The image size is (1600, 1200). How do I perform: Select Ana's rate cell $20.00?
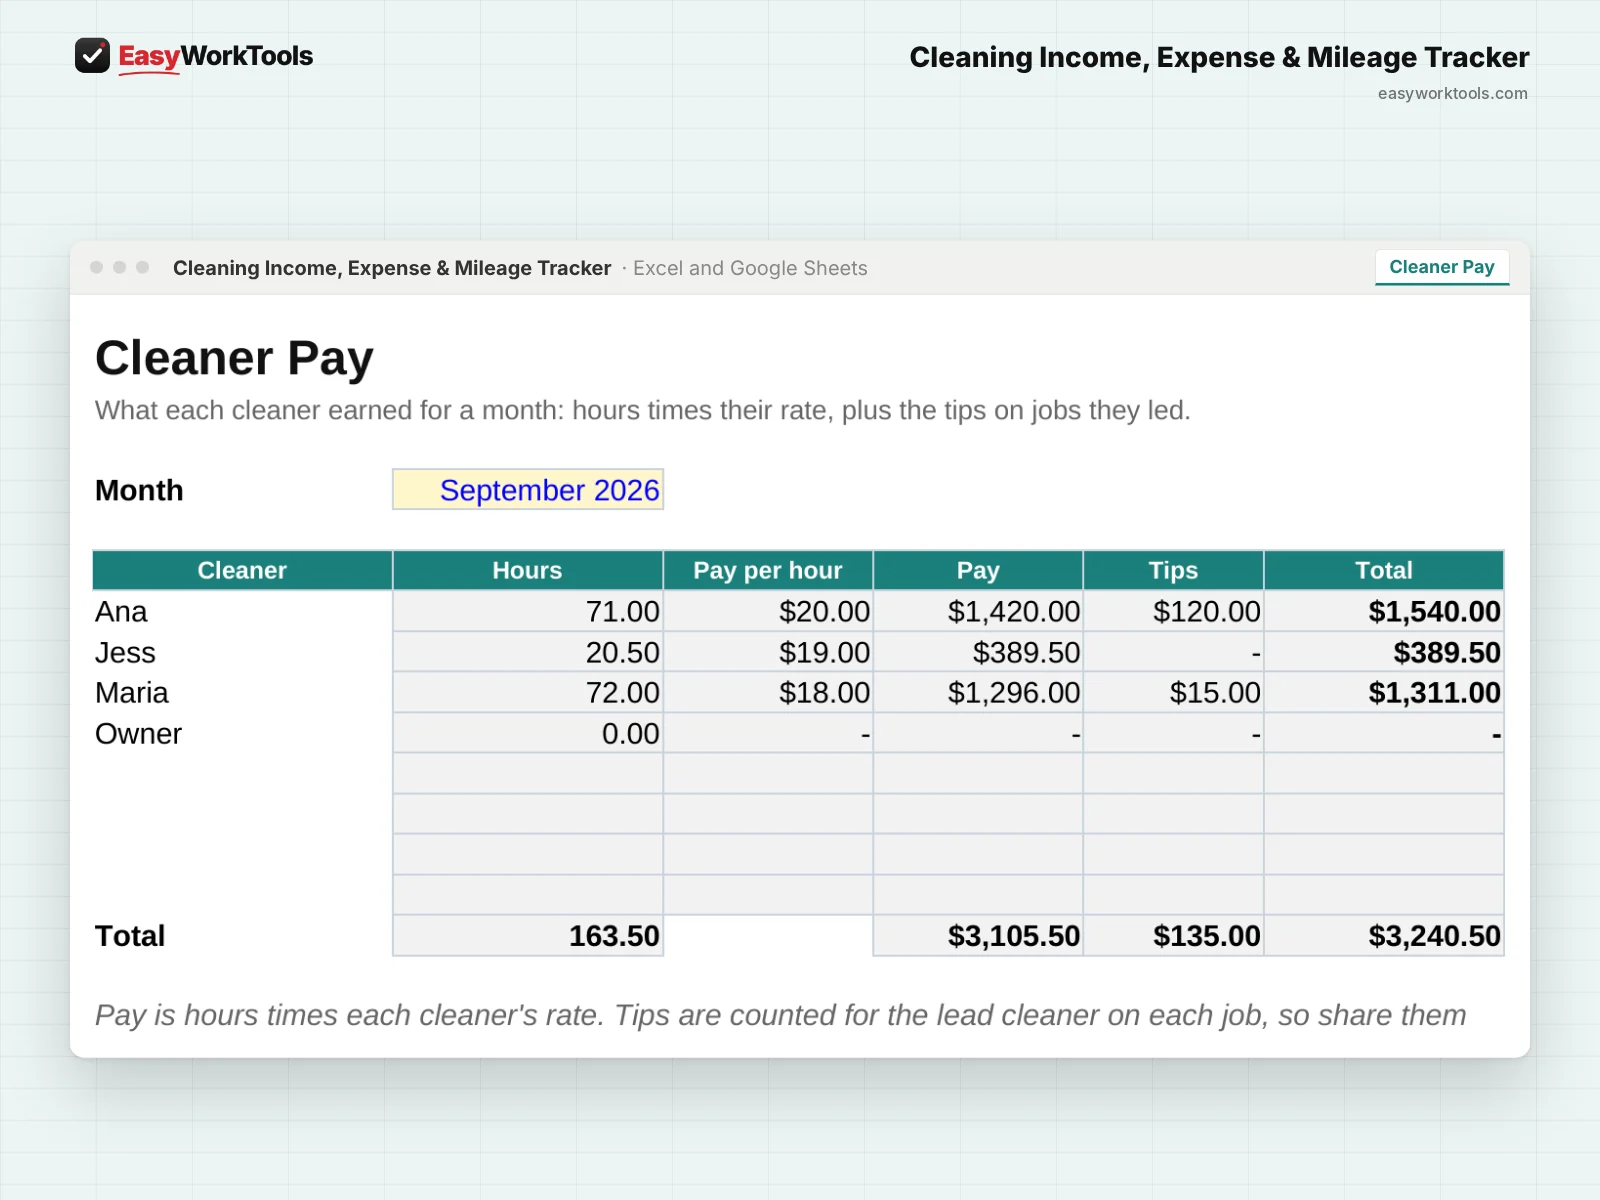coord(768,611)
